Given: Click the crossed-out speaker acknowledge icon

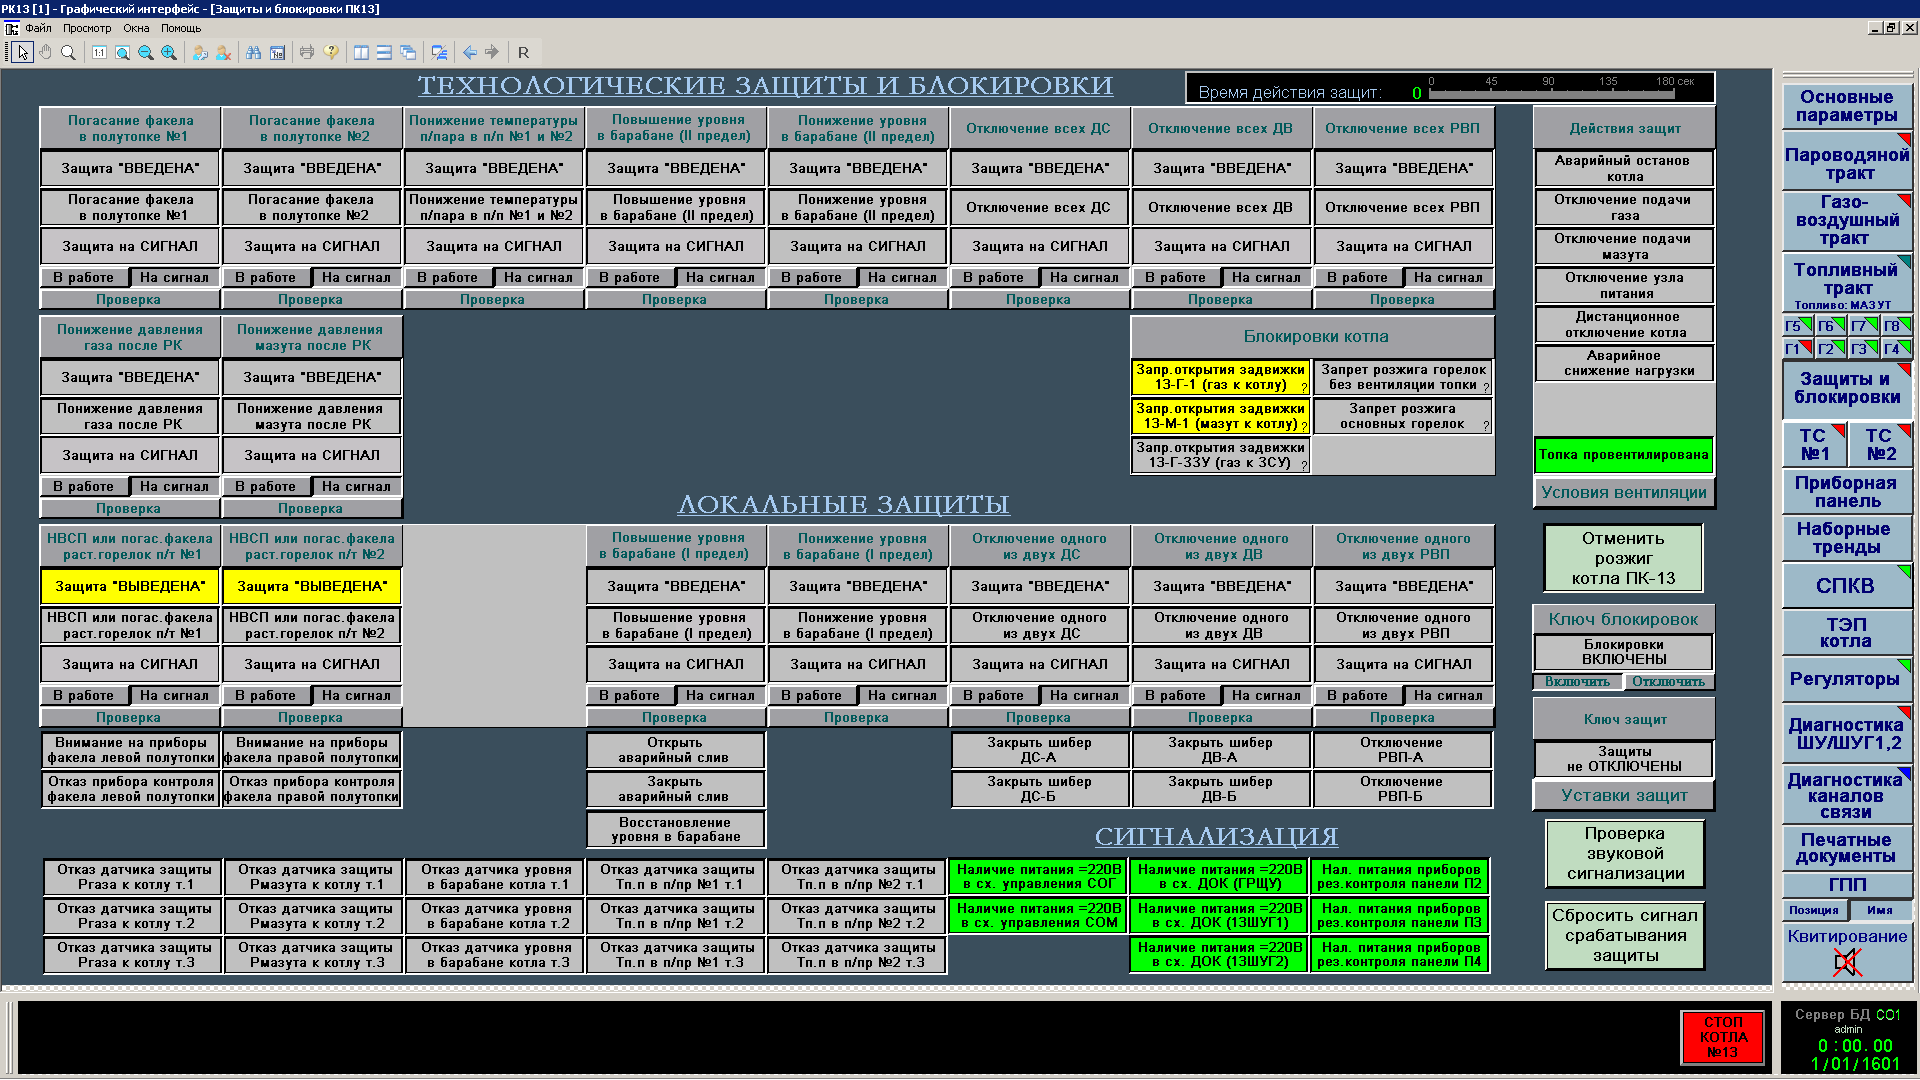Looking at the screenshot, I should tap(1847, 962).
